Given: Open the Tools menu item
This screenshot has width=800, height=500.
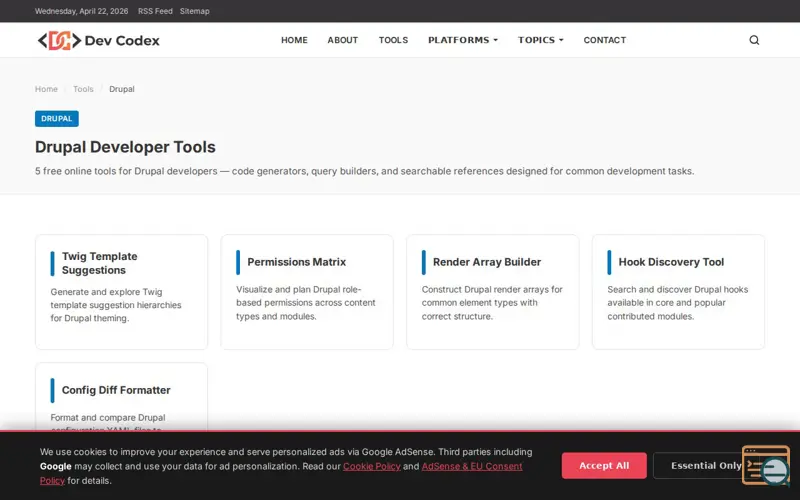Looking at the screenshot, I should click(393, 40).
